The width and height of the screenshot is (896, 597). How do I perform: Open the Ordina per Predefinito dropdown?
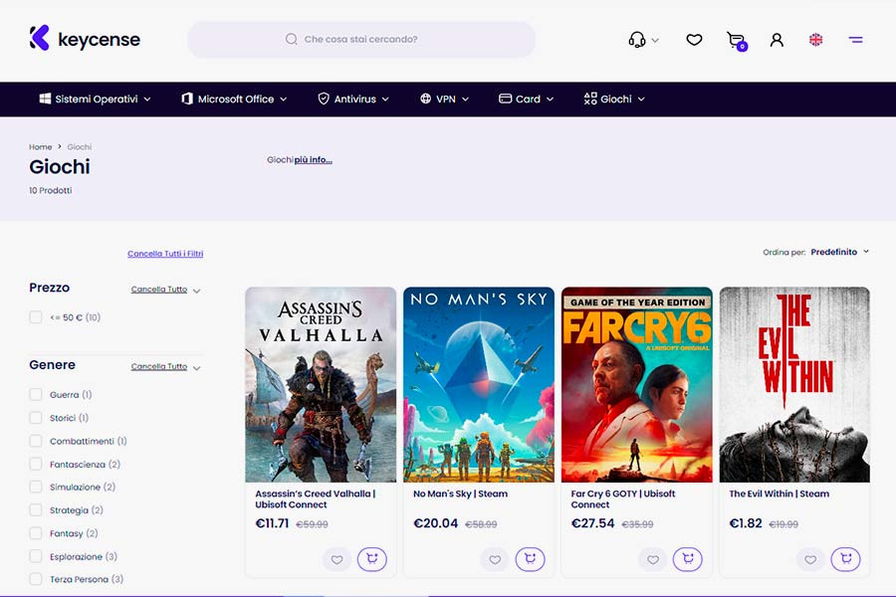point(839,252)
